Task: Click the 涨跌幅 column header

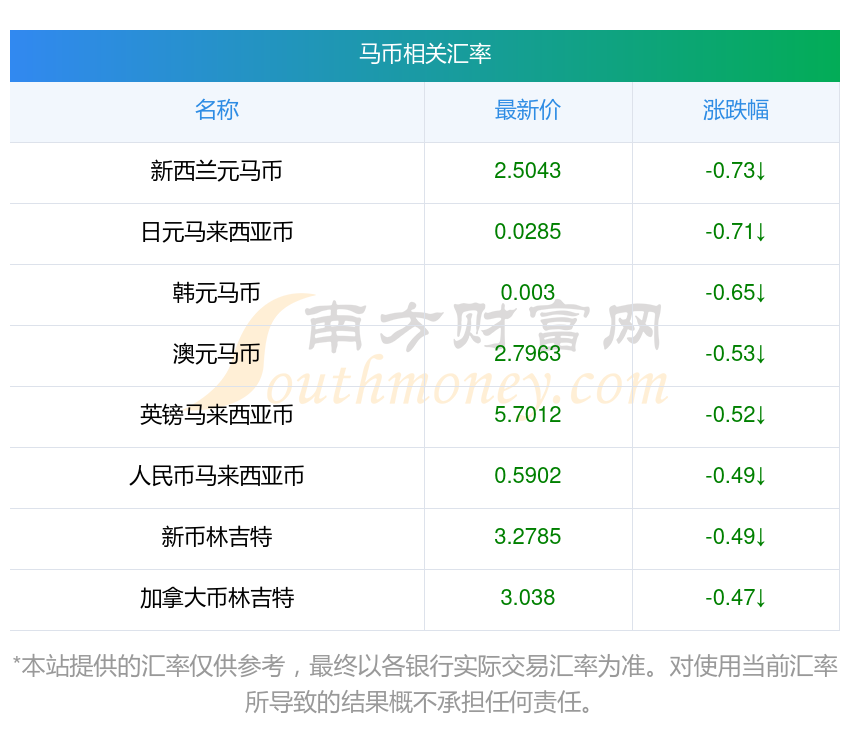Action: (736, 110)
